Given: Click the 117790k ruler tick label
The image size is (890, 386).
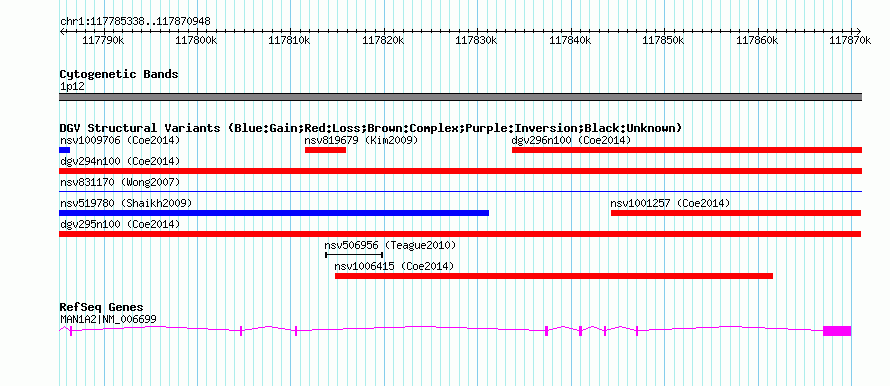Looking at the screenshot, I should tap(104, 40).
